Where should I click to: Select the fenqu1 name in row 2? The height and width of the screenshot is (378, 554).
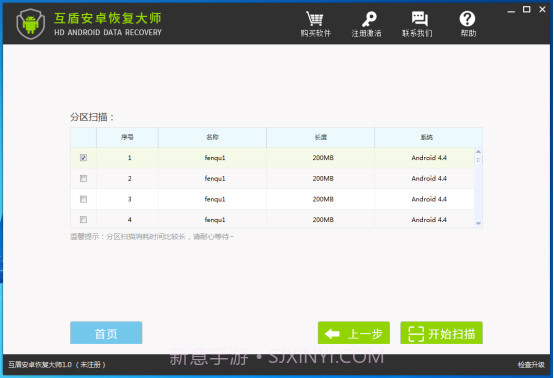(x=215, y=178)
